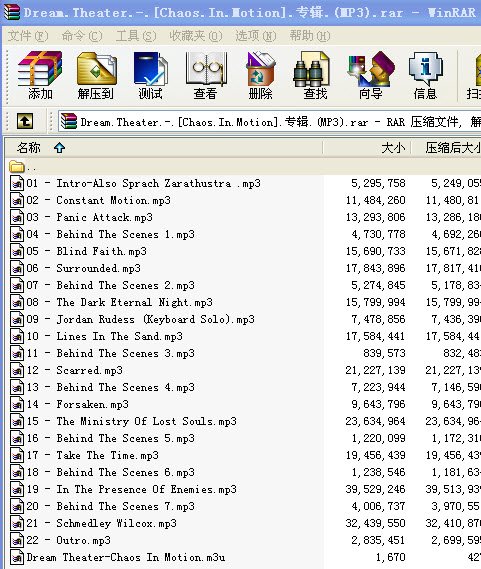481x569 pixels.
Task: Click the 测试 (Test) archive icon
Action: click(150, 75)
